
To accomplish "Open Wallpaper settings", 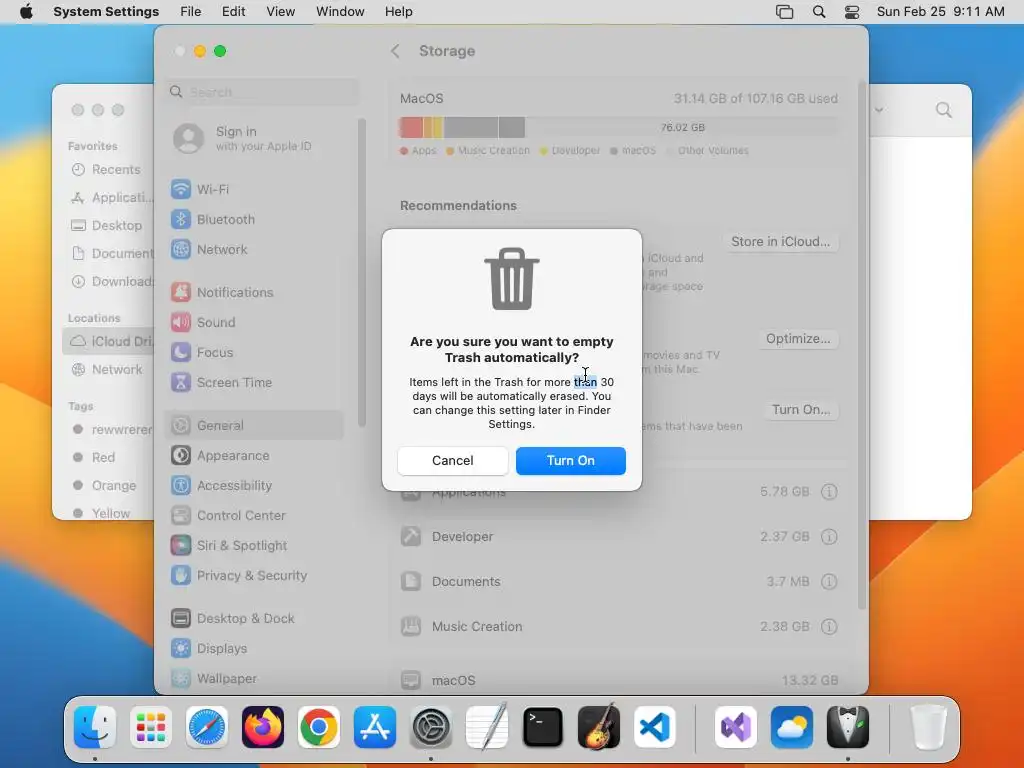I will click(255, 678).
